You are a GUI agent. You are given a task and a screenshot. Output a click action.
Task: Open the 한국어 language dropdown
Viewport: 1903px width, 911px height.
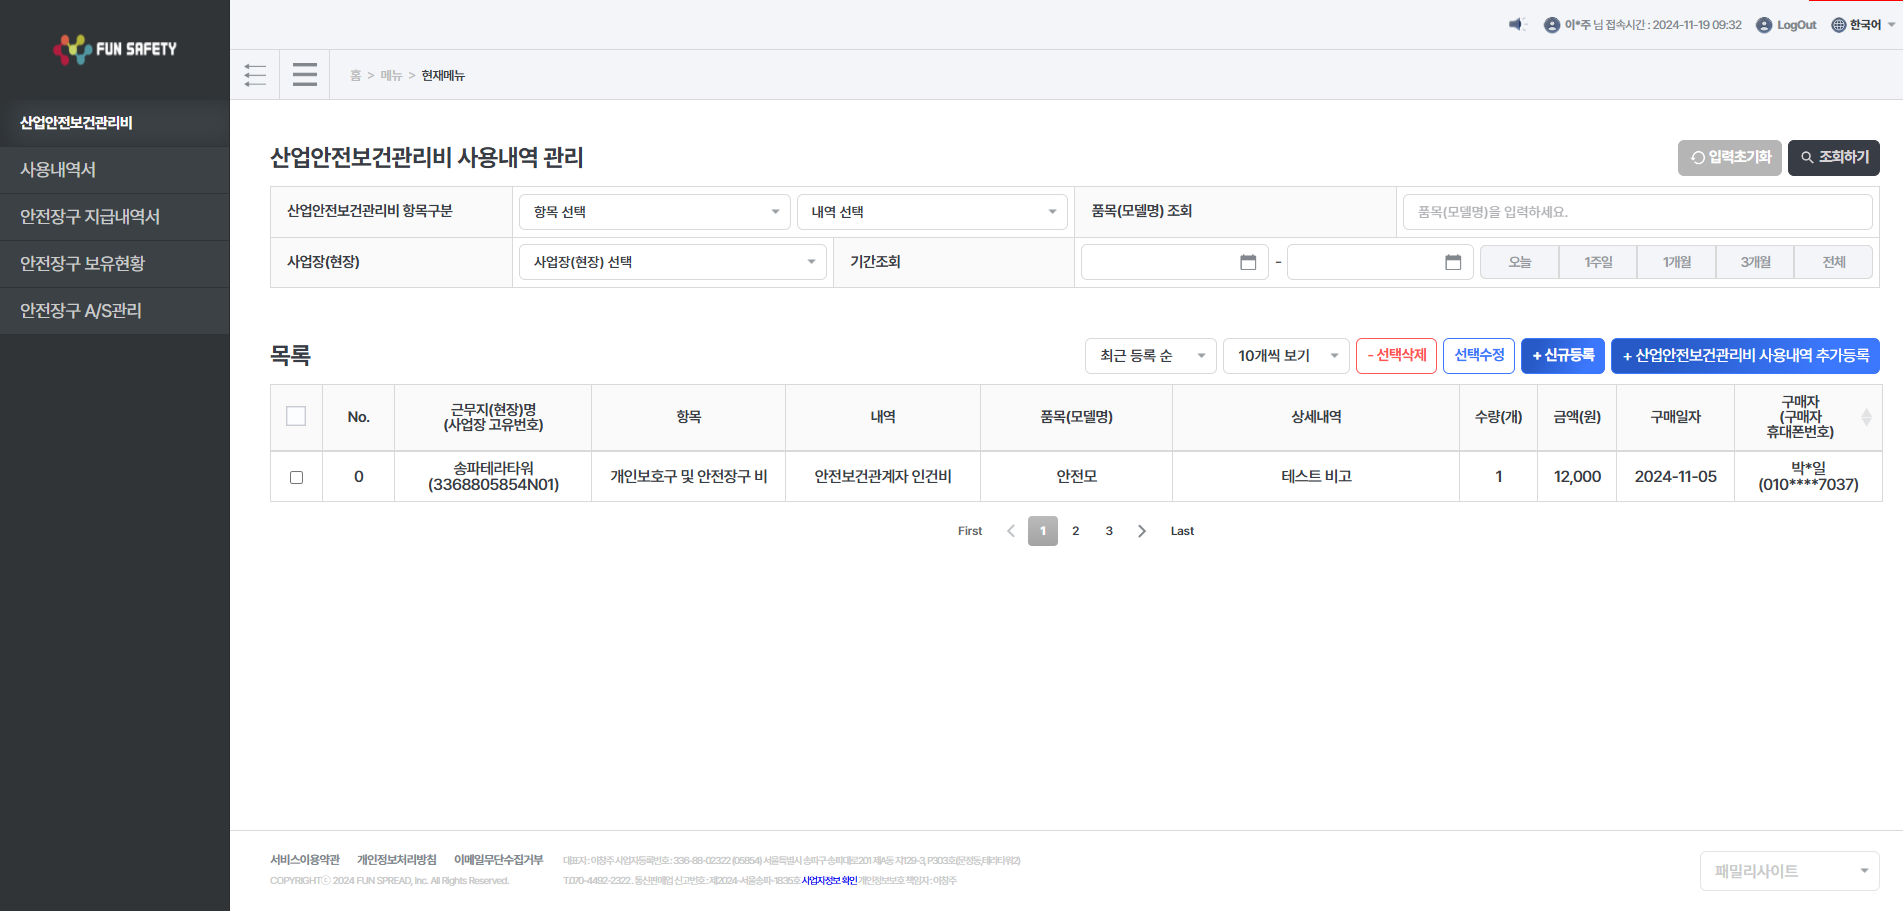click(1864, 25)
